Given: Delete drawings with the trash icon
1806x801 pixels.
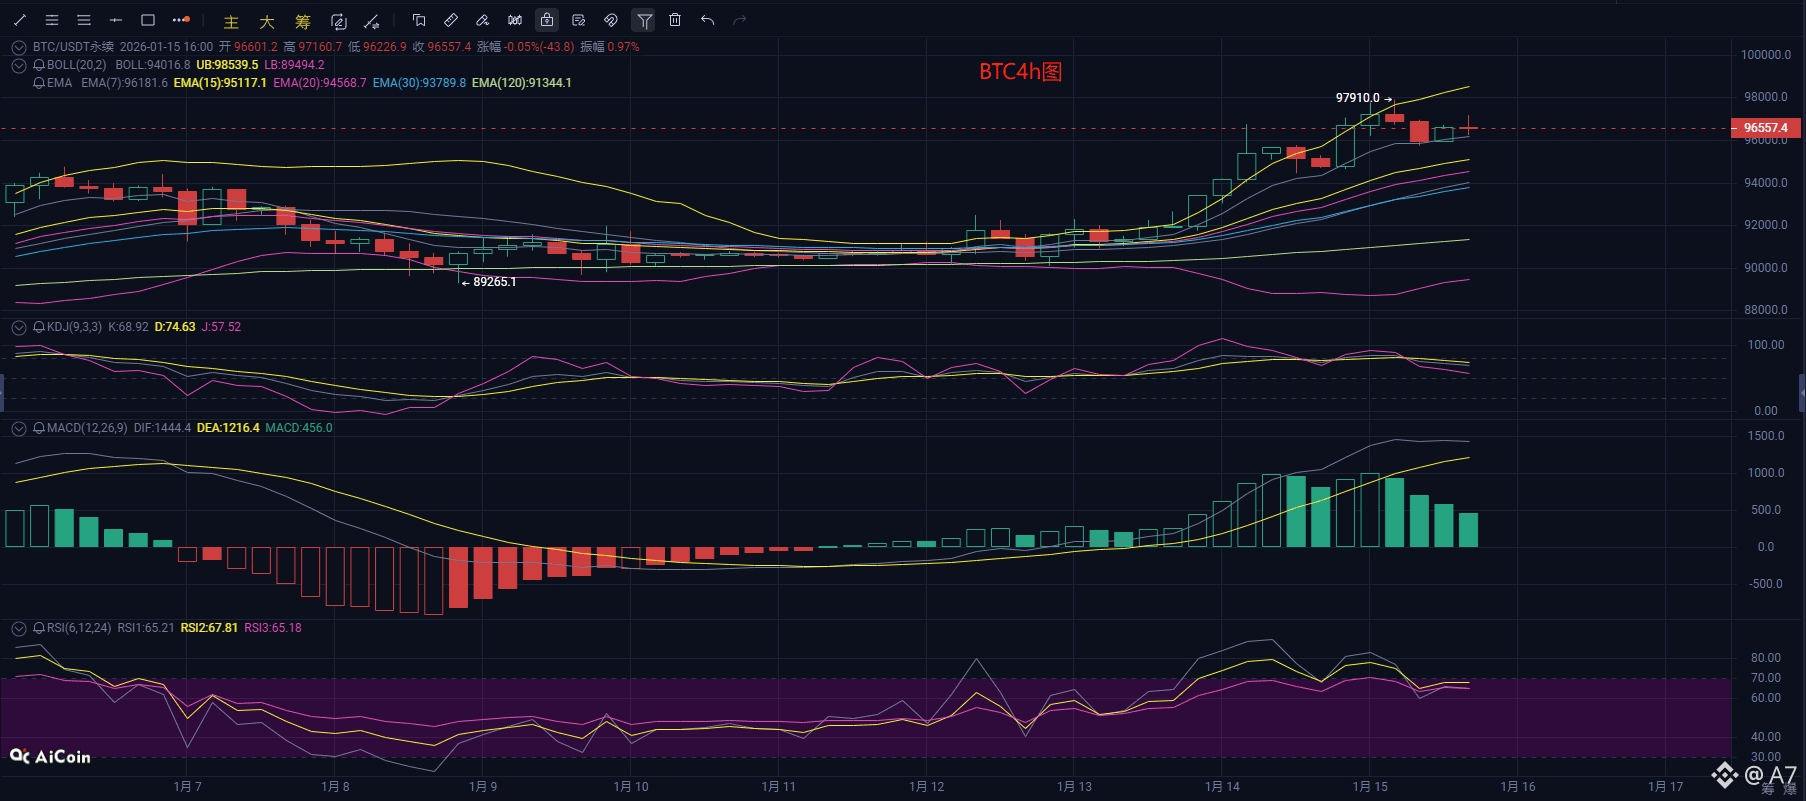Looking at the screenshot, I should (675, 20).
